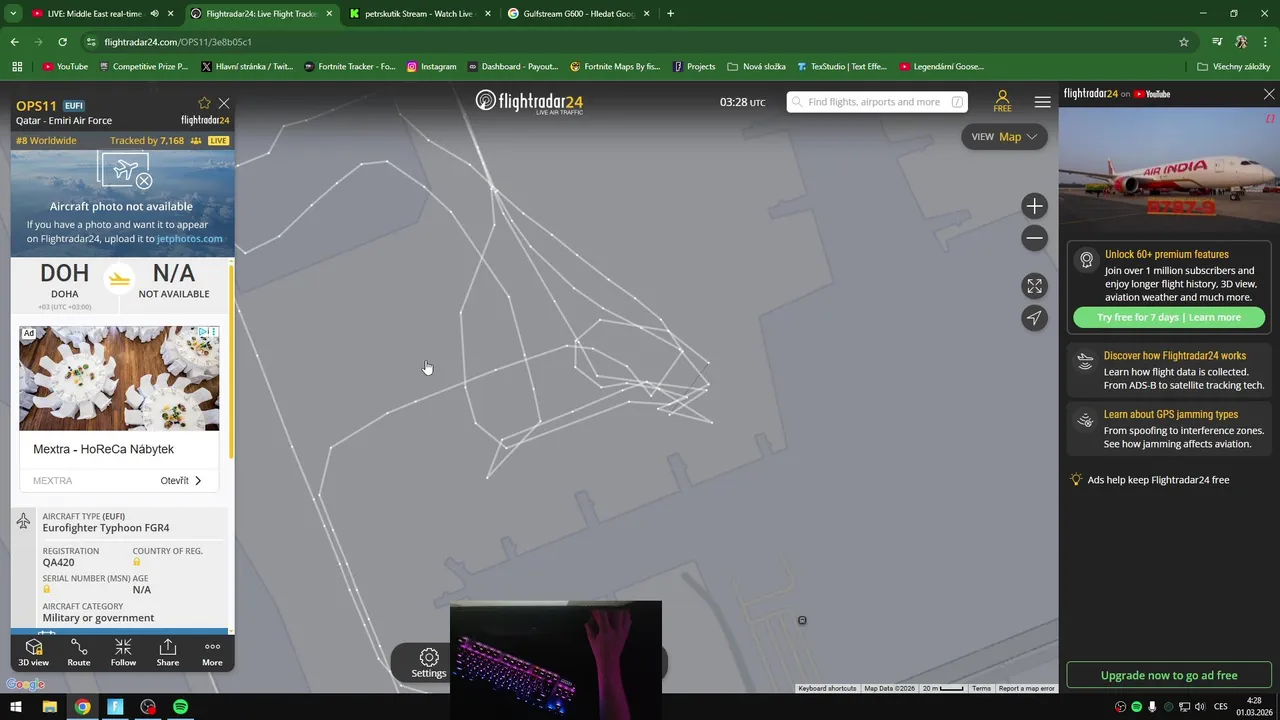Click the CES keyboard language indicator
The image size is (1280, 720).
pos(1221,707)
